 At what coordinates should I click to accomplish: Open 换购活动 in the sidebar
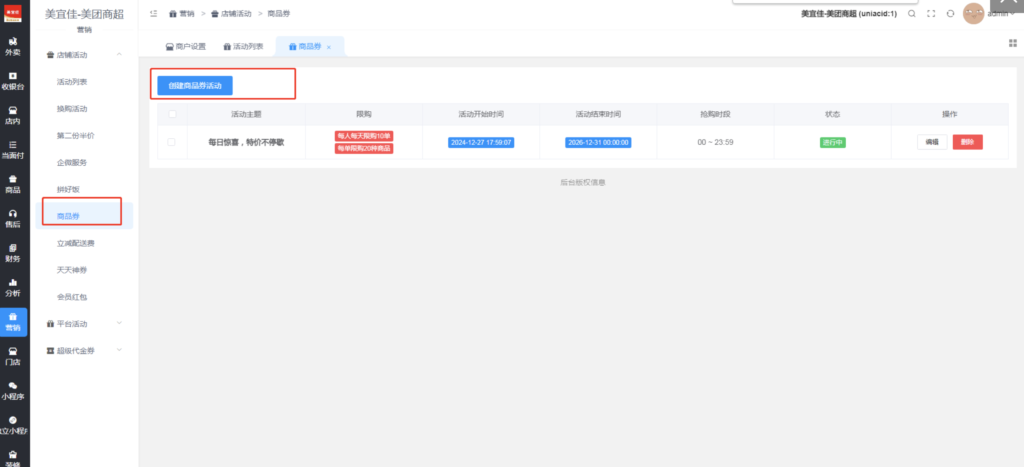[72, 109]
